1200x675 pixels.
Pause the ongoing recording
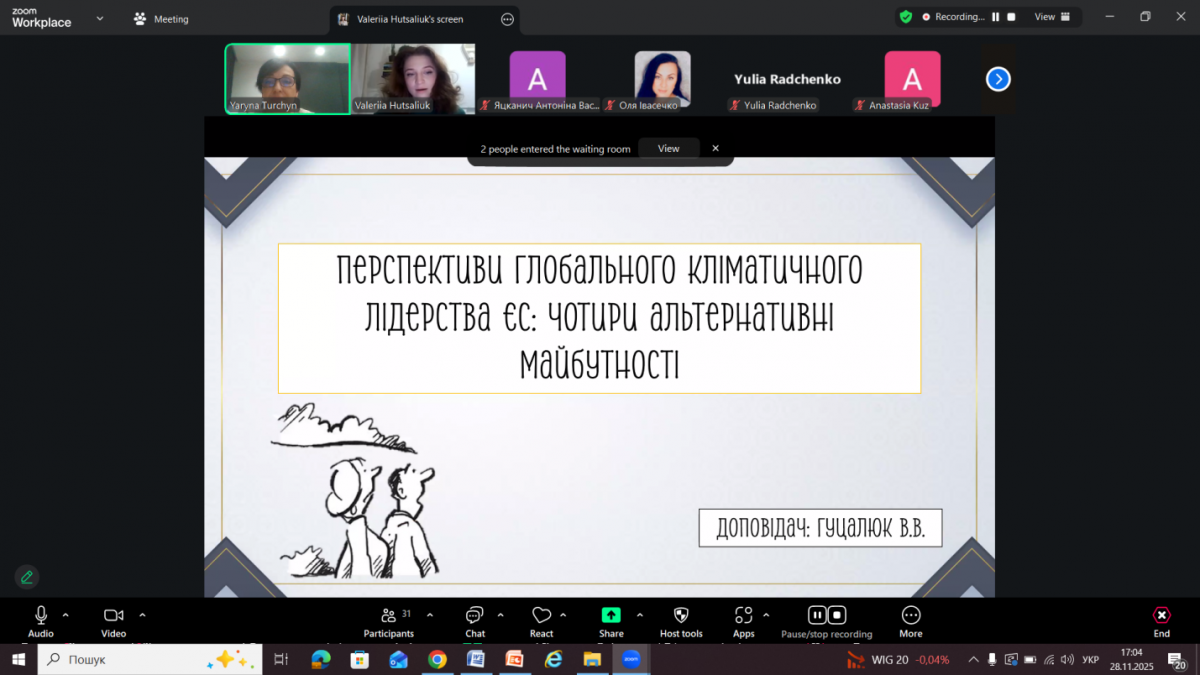816,615
